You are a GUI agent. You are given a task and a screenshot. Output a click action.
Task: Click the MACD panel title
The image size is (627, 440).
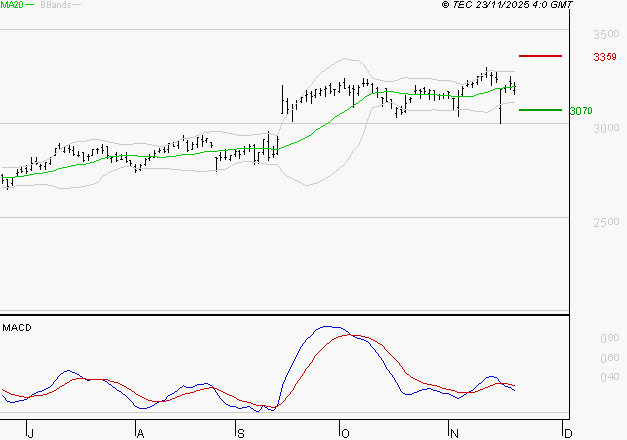[x=17, y=328]
